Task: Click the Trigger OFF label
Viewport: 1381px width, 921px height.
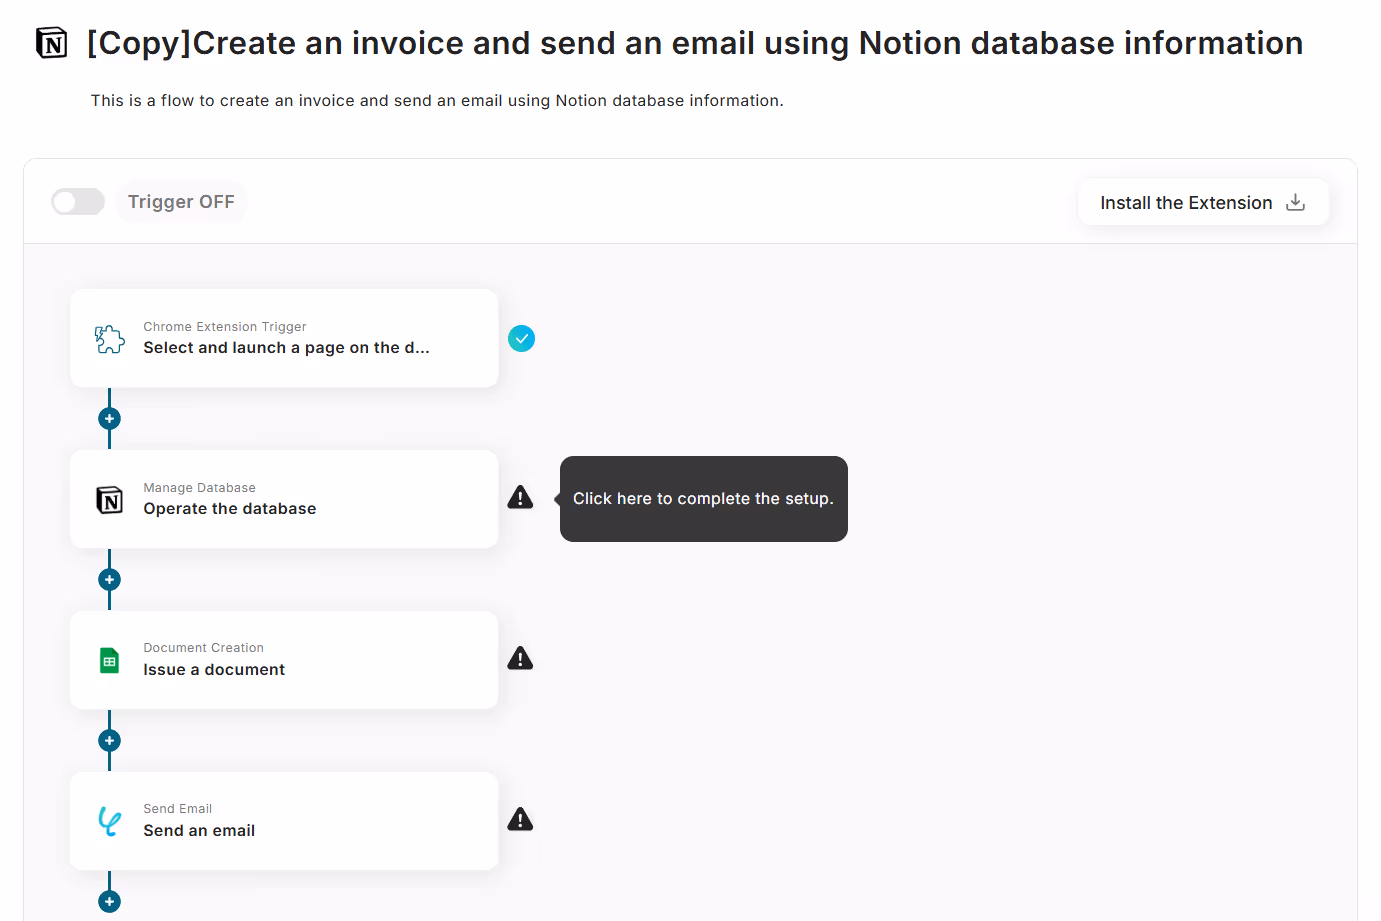Action: (x=181, y=202)
